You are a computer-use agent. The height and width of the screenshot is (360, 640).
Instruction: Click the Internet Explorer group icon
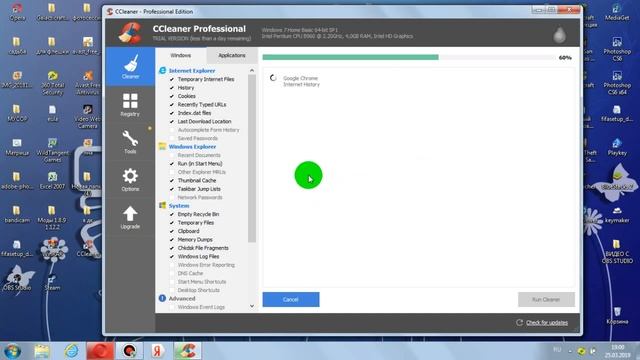pos(162,71)
